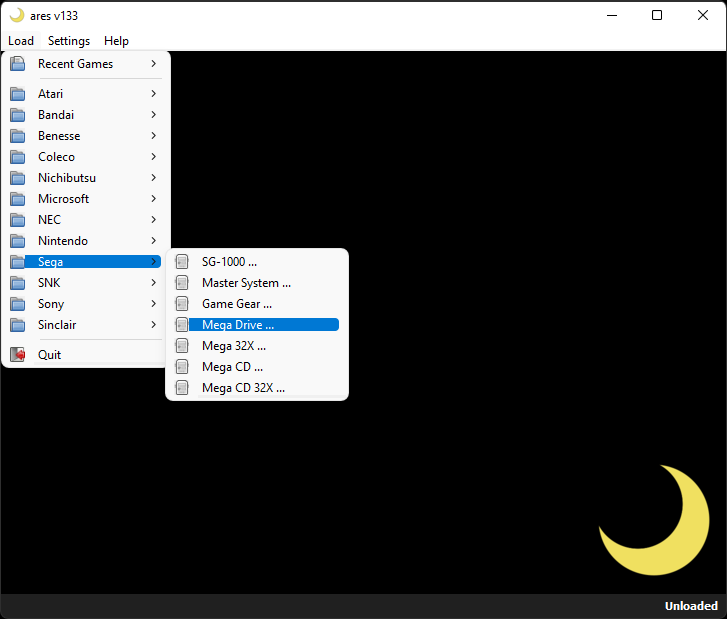This screenshot has height=619, width=727.
Task: Click the Bandai folder icon
Action: (18, 115)
